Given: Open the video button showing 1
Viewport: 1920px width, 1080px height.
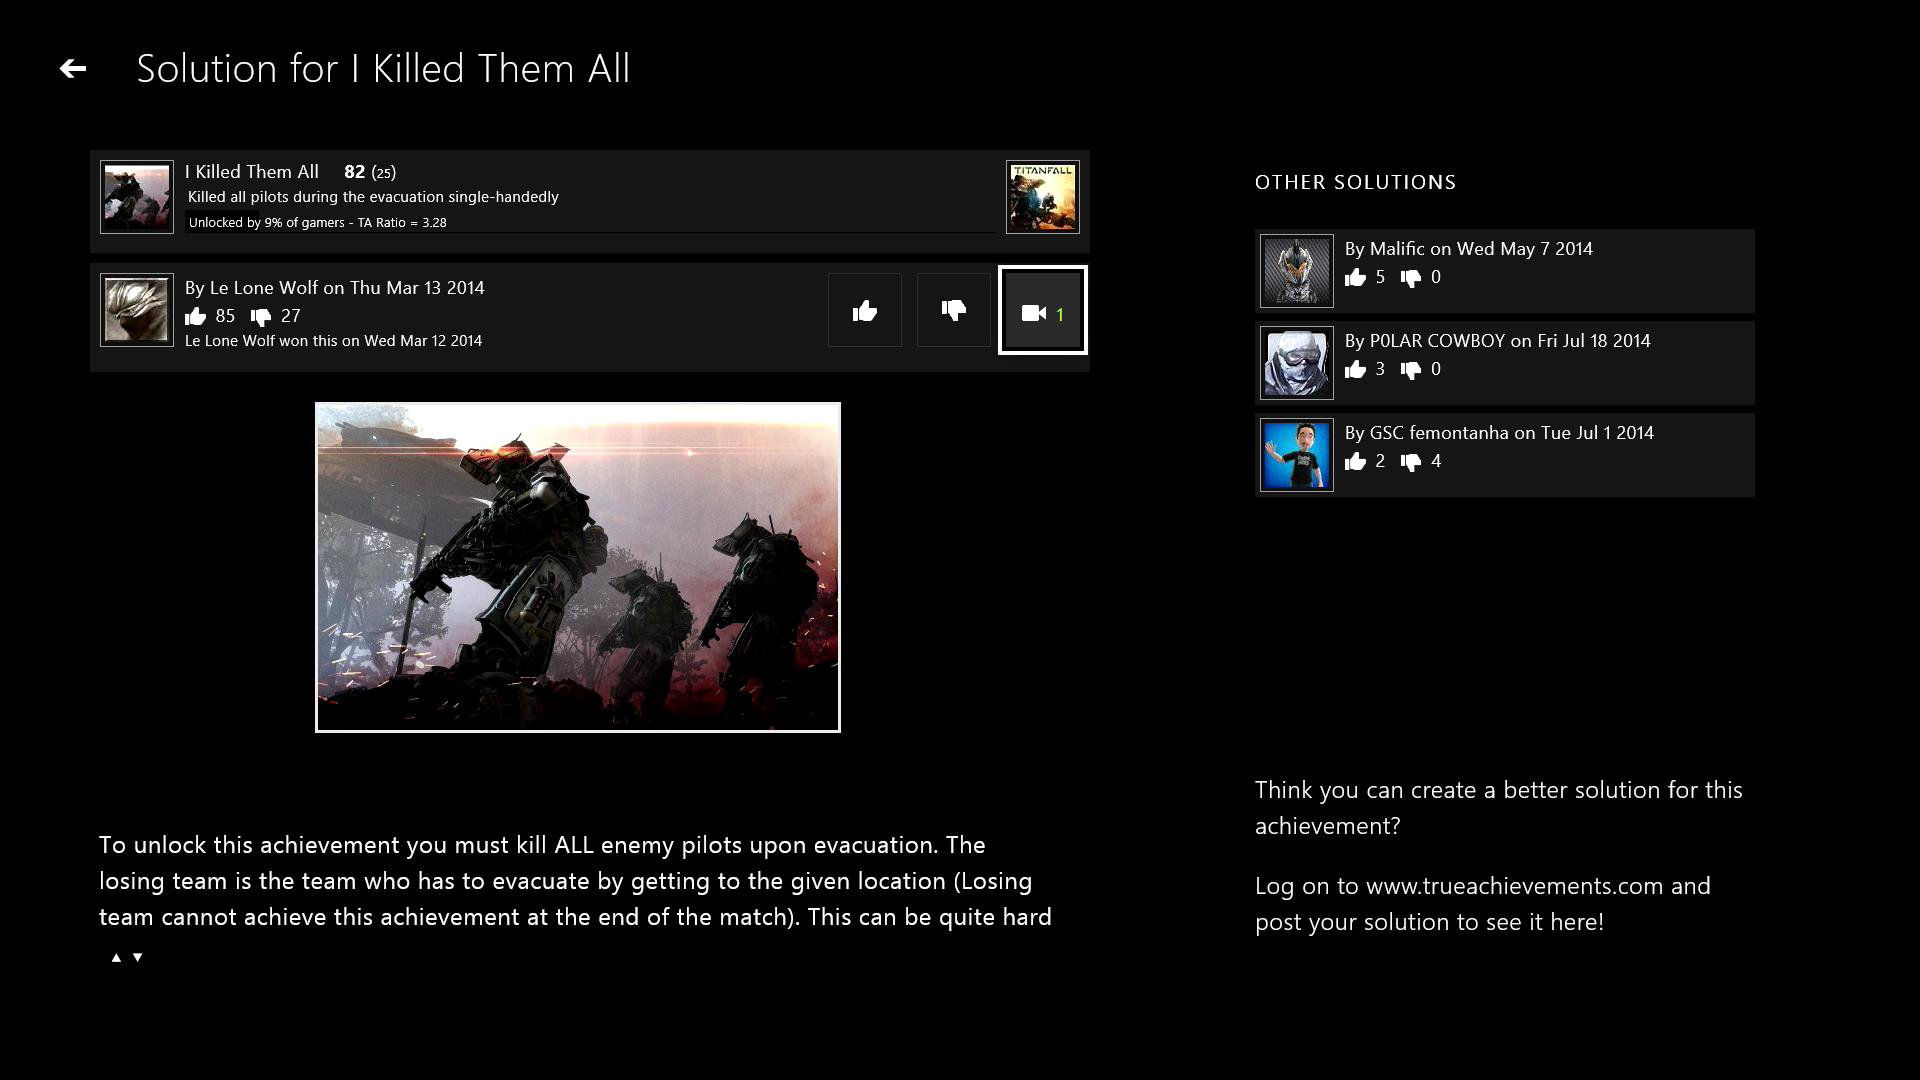Looking at the screenshot, I should pyautogui.click(x=1042, y=311).
